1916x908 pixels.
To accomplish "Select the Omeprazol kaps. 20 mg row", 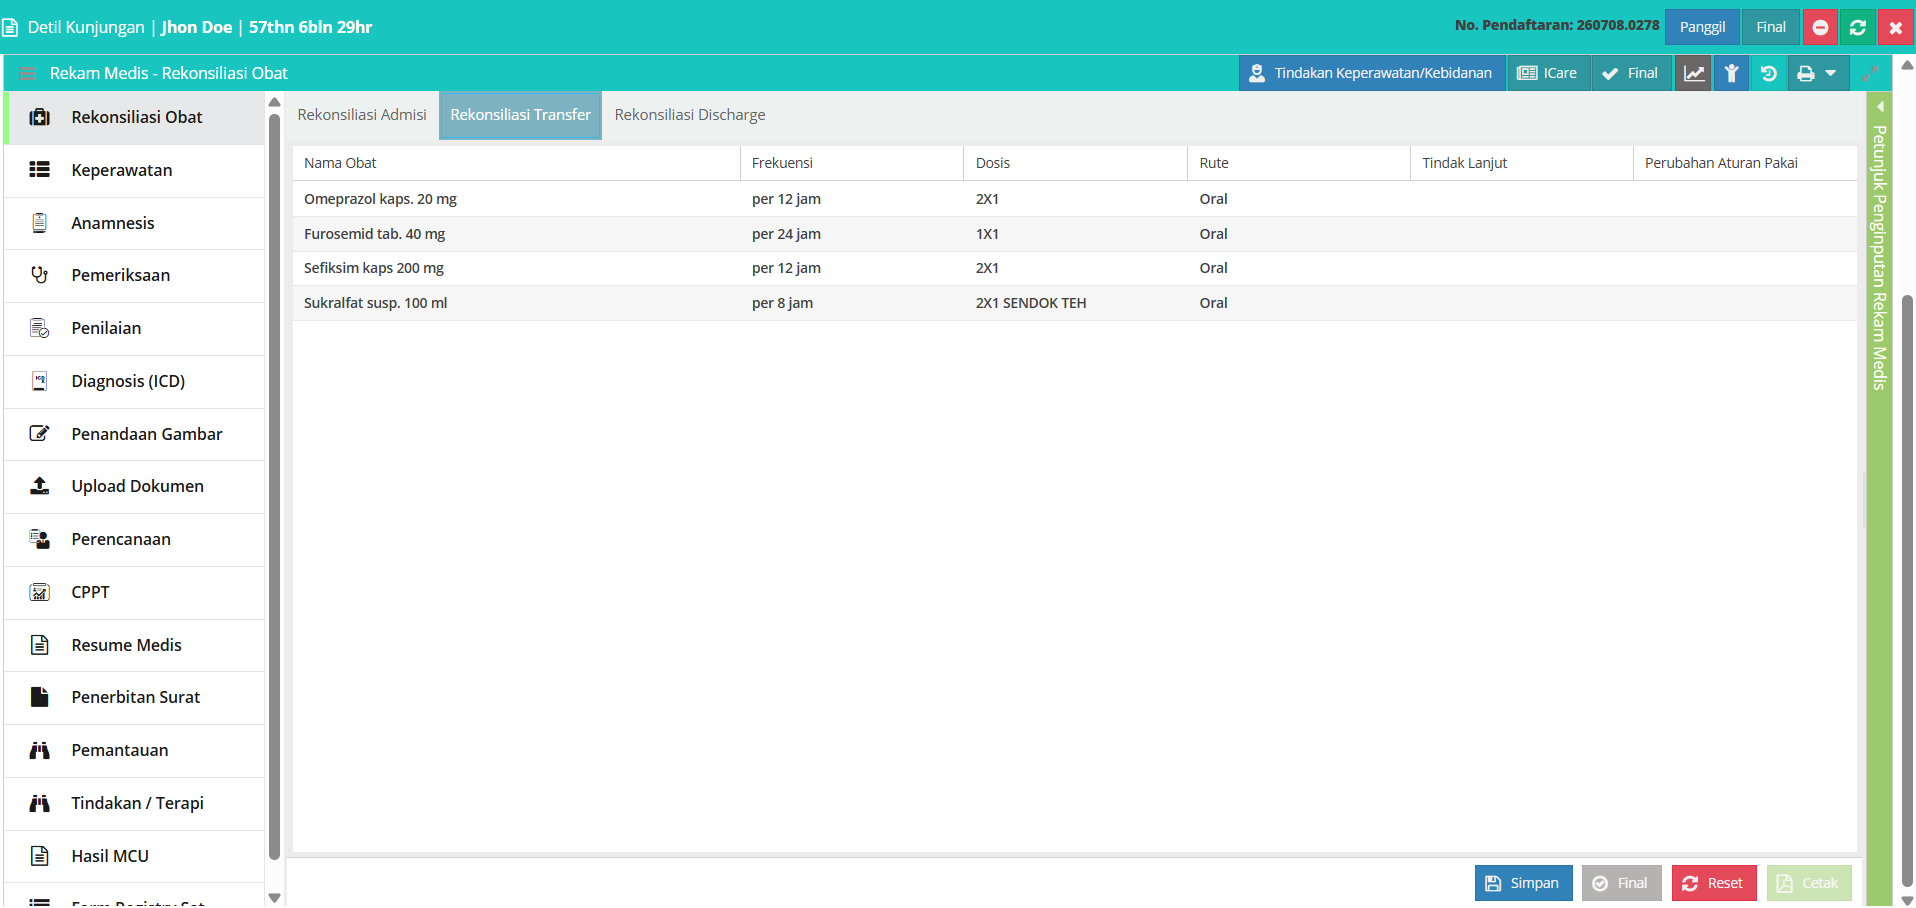I will pyautogui.click(x=1074, y=199).
